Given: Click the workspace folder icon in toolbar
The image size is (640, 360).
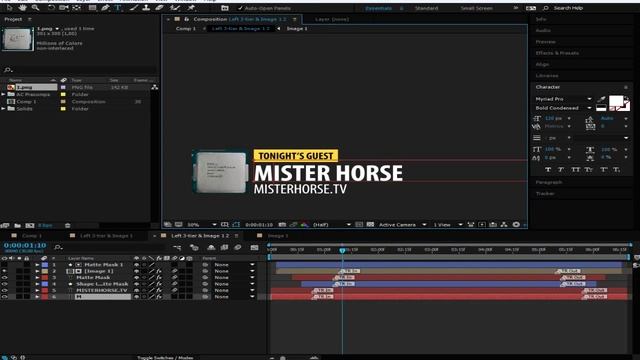Looking at the screenshot, I should tap(224, 8).
